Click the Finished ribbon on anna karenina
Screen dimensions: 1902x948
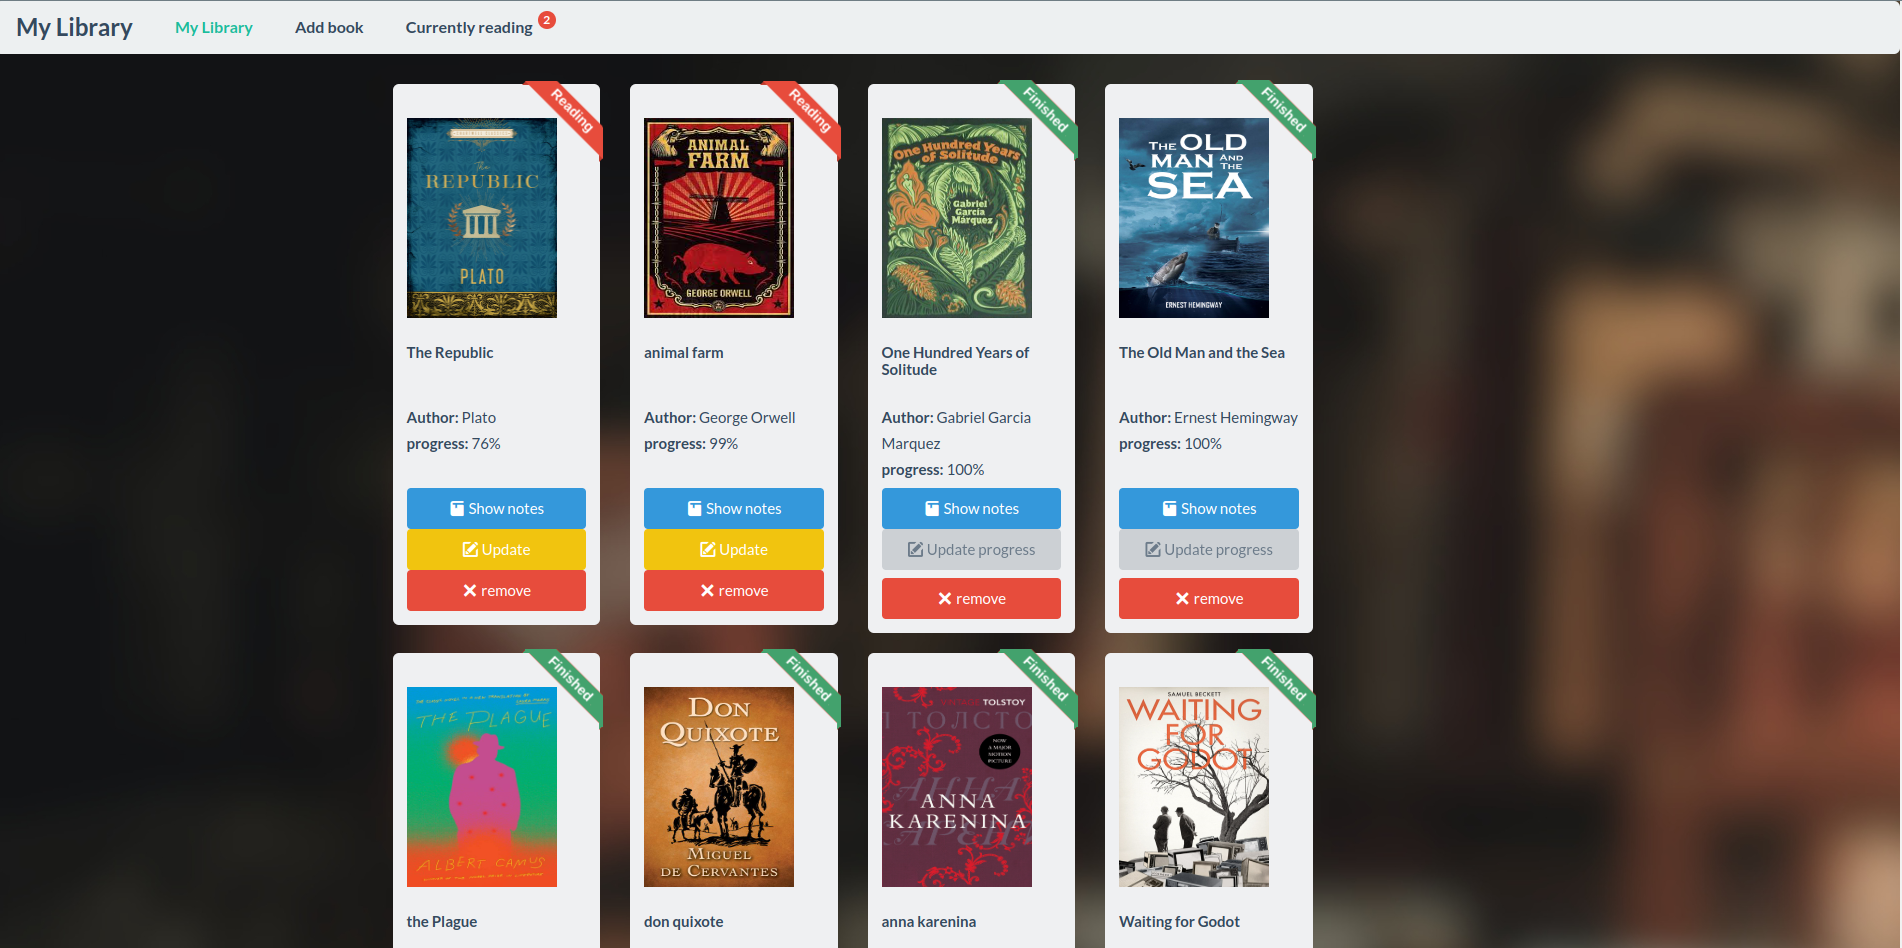[1046, 679]
